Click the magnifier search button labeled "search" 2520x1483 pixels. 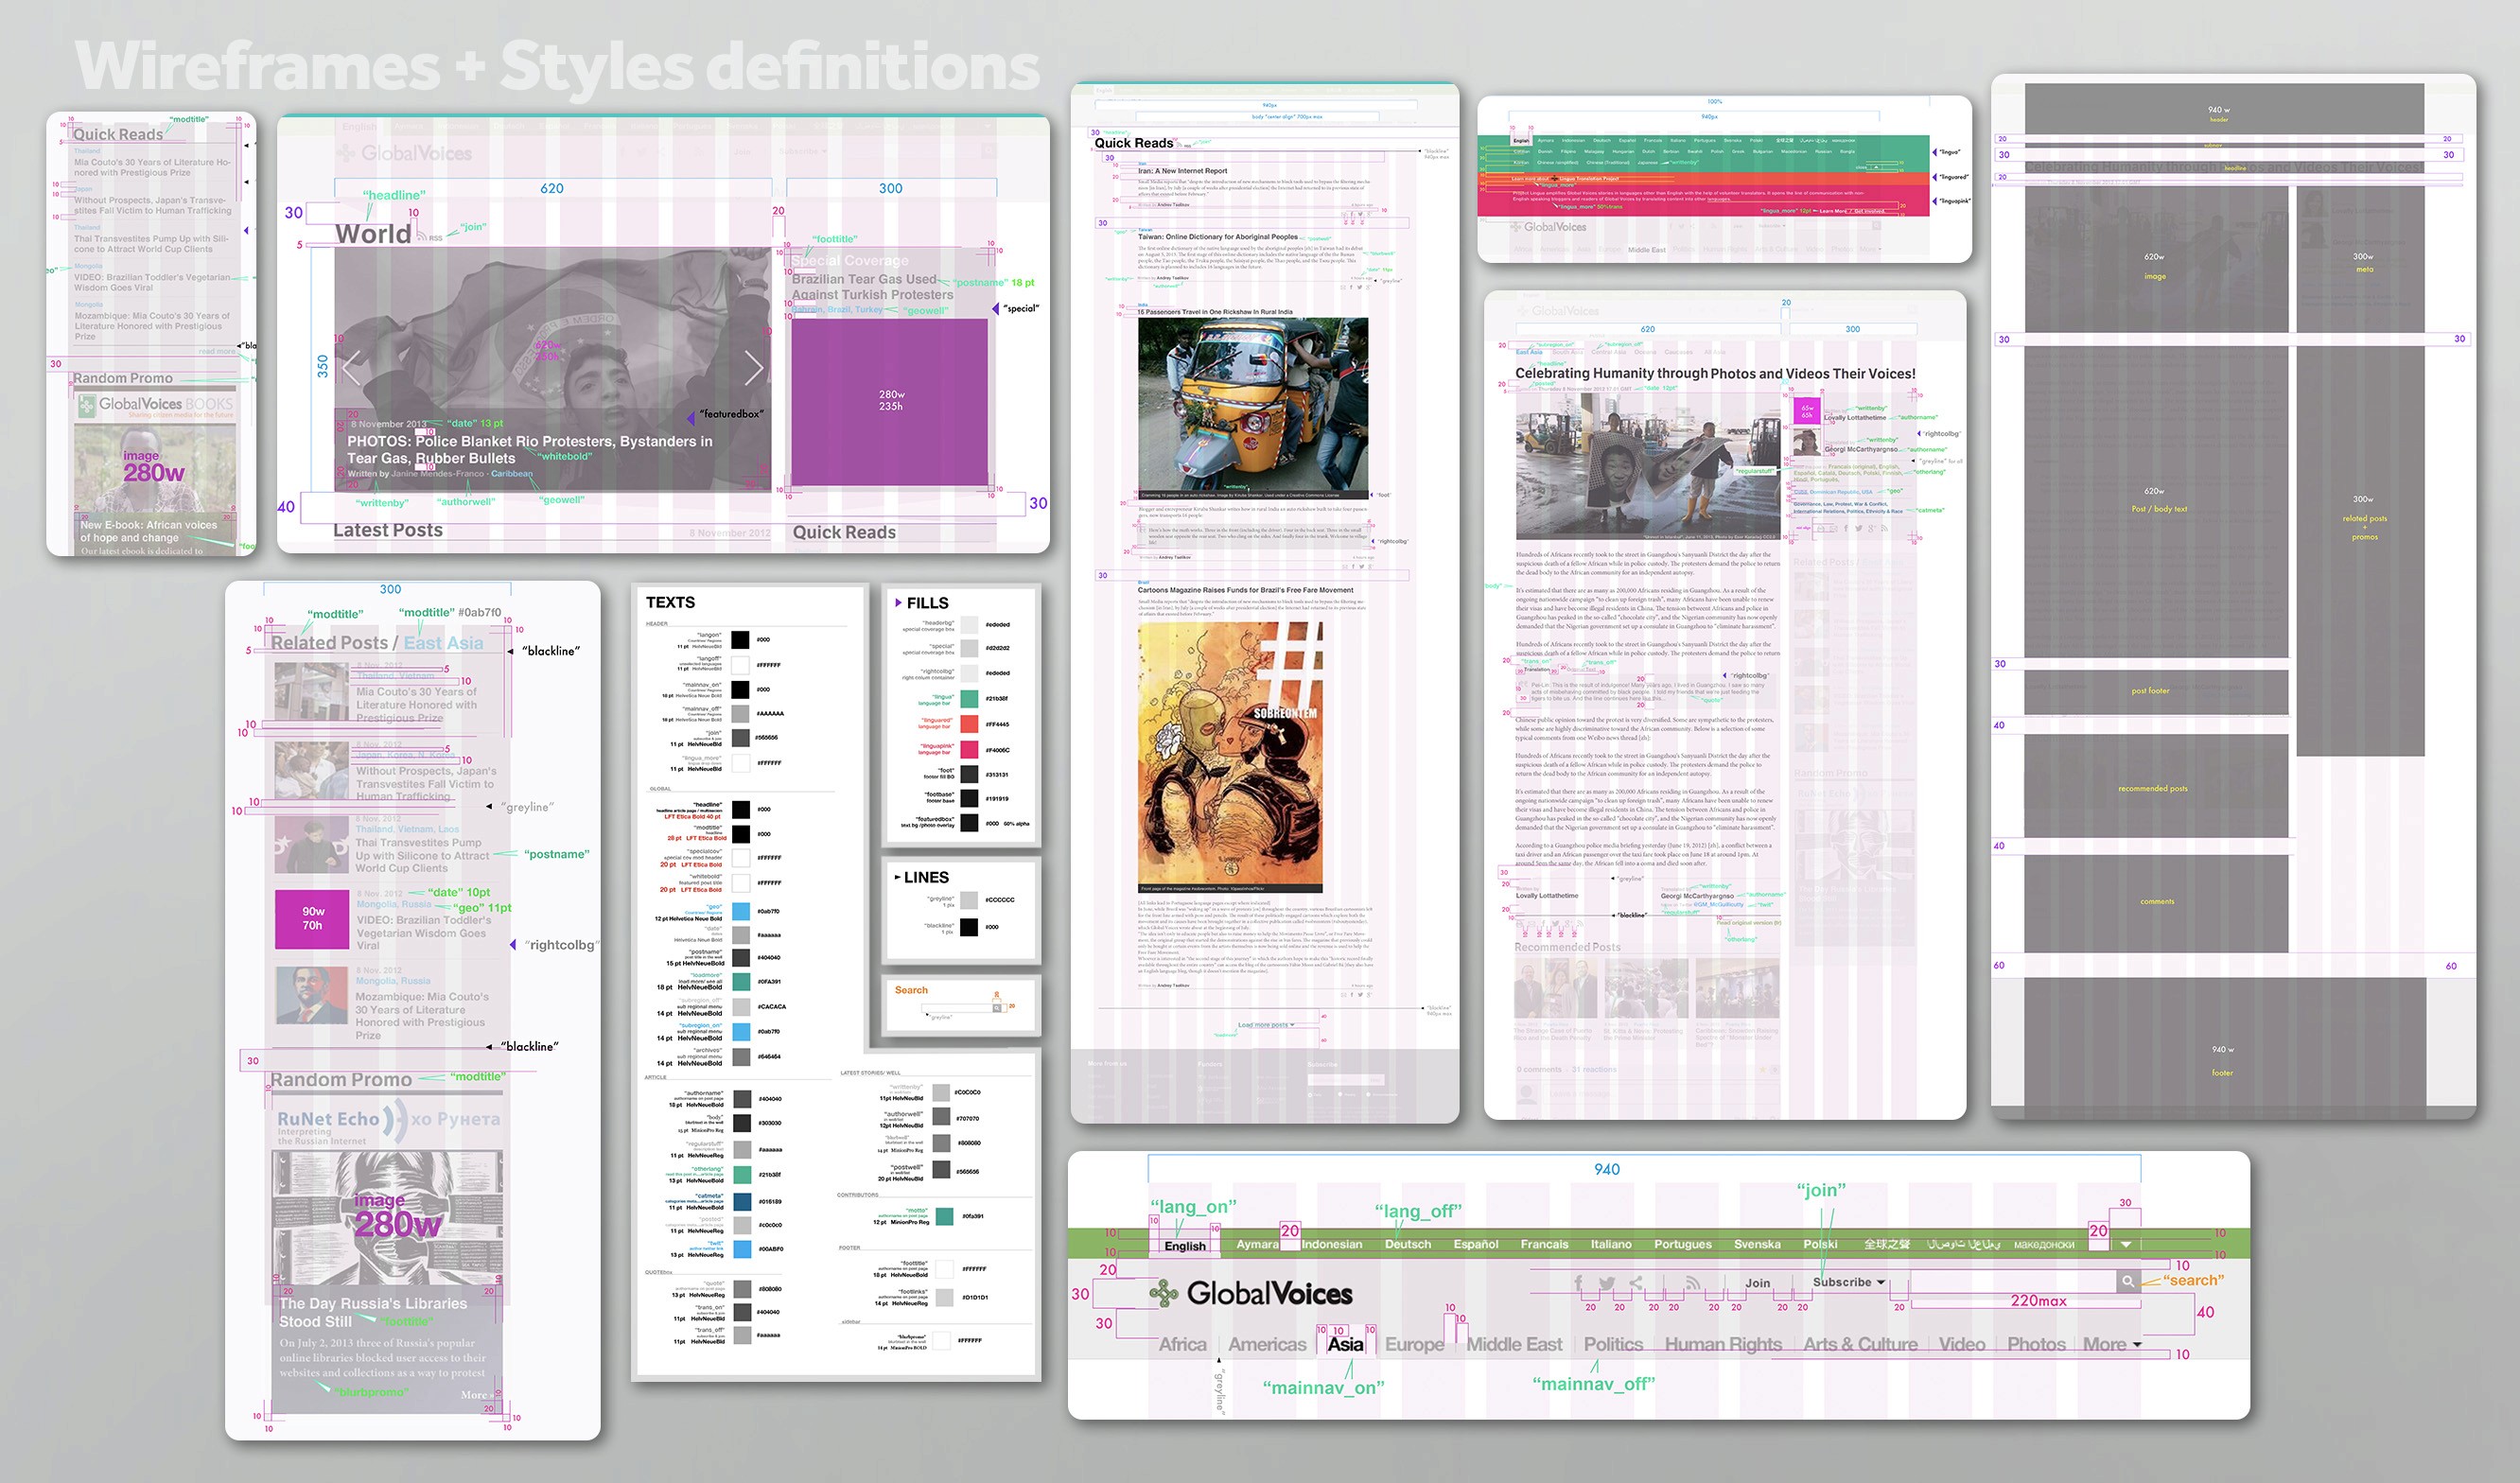pos(2128,1281)
